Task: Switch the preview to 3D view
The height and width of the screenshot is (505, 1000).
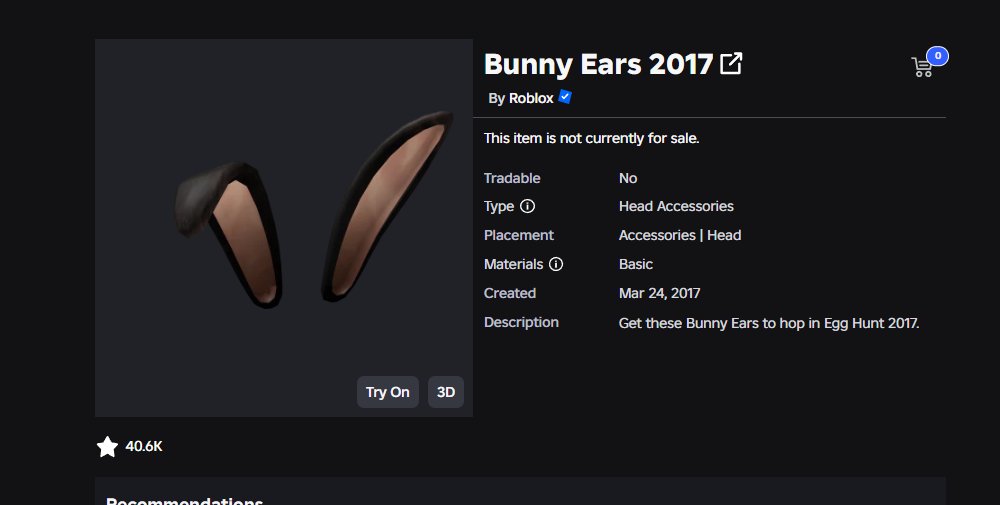Action: (x=446, y=392)
